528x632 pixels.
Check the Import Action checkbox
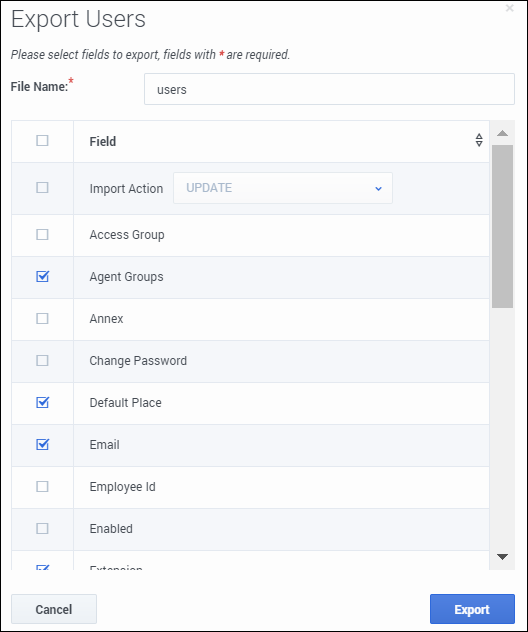tap(42, 187)
